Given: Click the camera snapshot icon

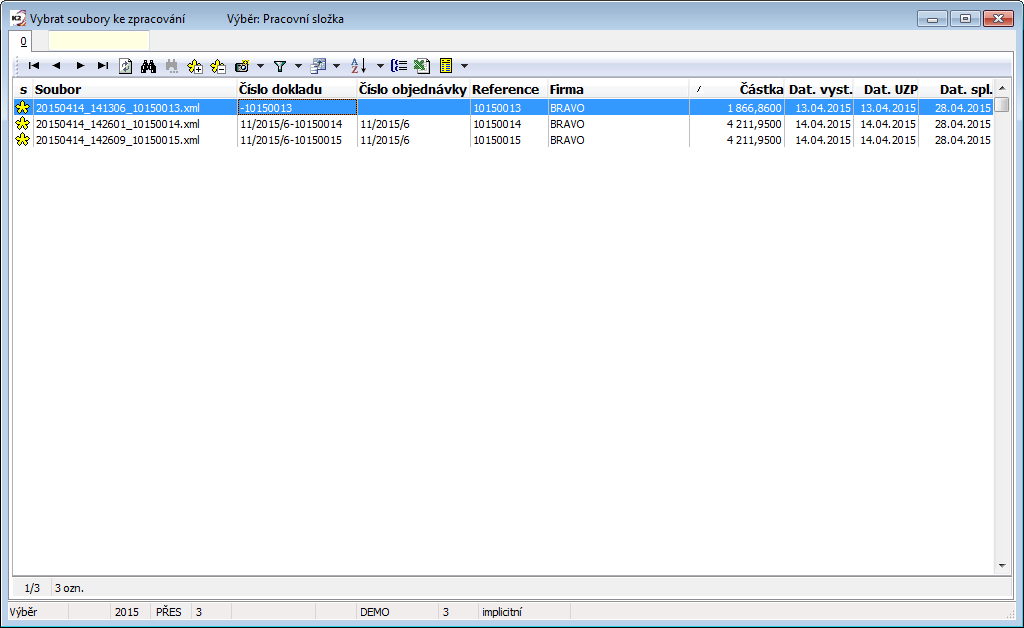Looking at the screenshot, I should (x=242, y=66).
